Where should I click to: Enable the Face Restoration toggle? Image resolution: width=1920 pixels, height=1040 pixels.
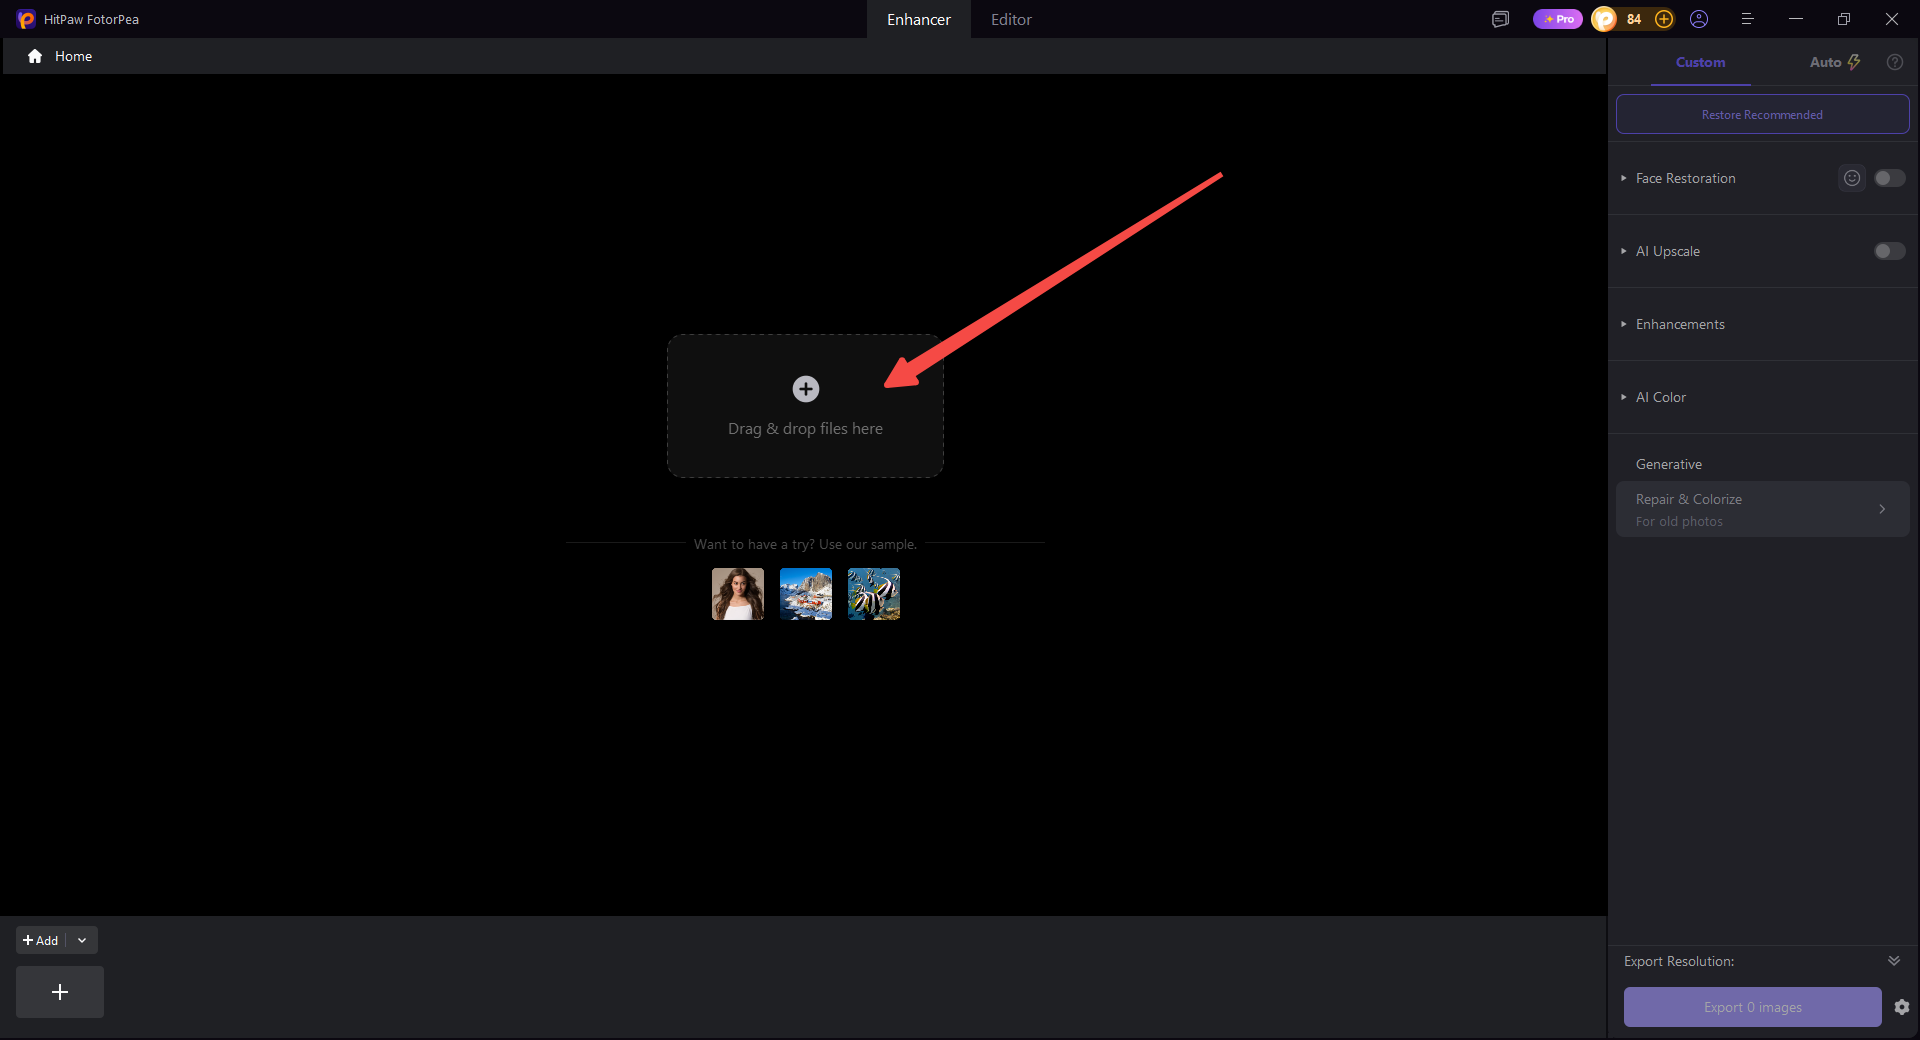pos(1890,178)
